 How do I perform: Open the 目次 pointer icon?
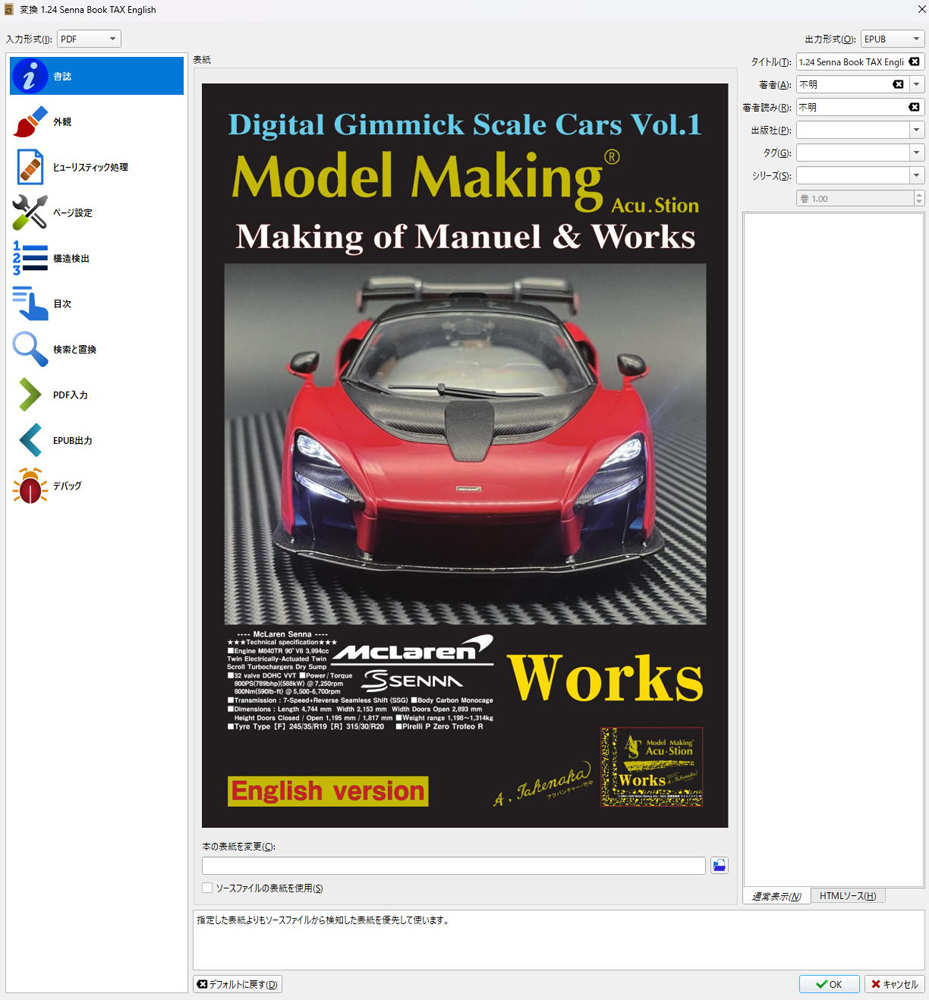29,304
